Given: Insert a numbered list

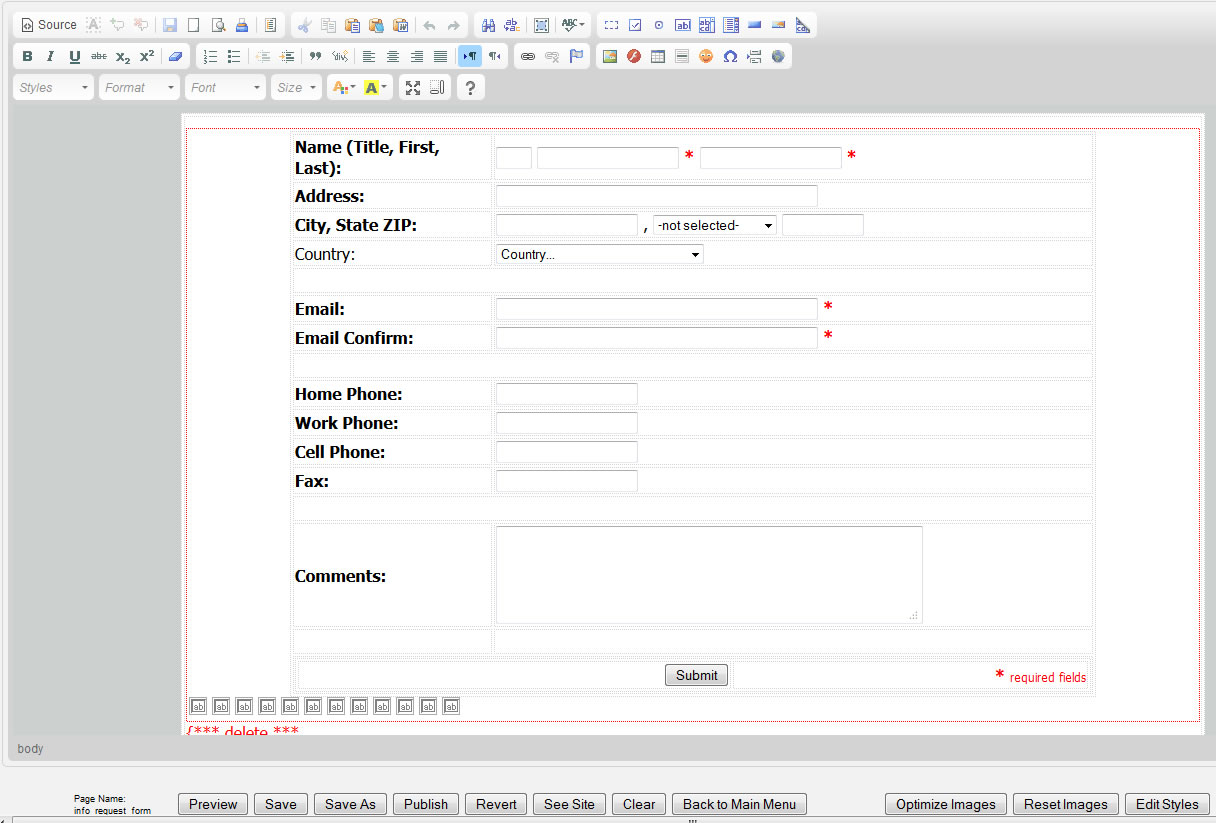Looking at the screenshot, I should coord(210,56).
